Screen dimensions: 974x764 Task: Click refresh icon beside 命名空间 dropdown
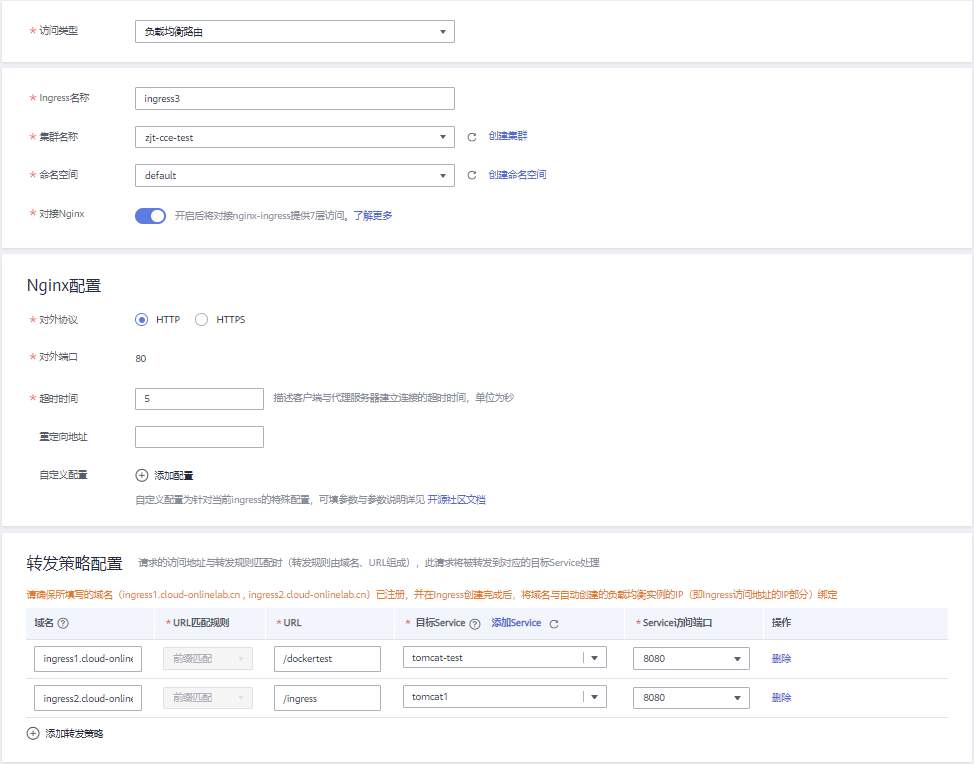pos(472,175)
